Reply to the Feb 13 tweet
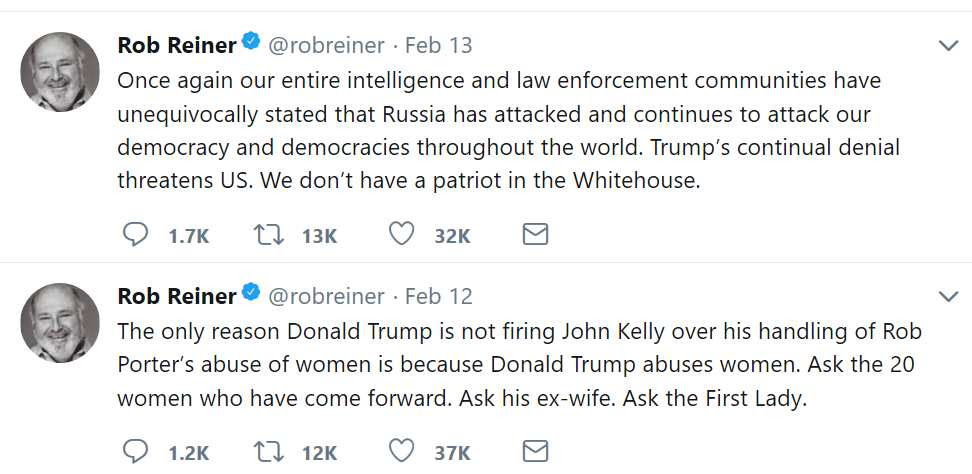 (135, 235)
